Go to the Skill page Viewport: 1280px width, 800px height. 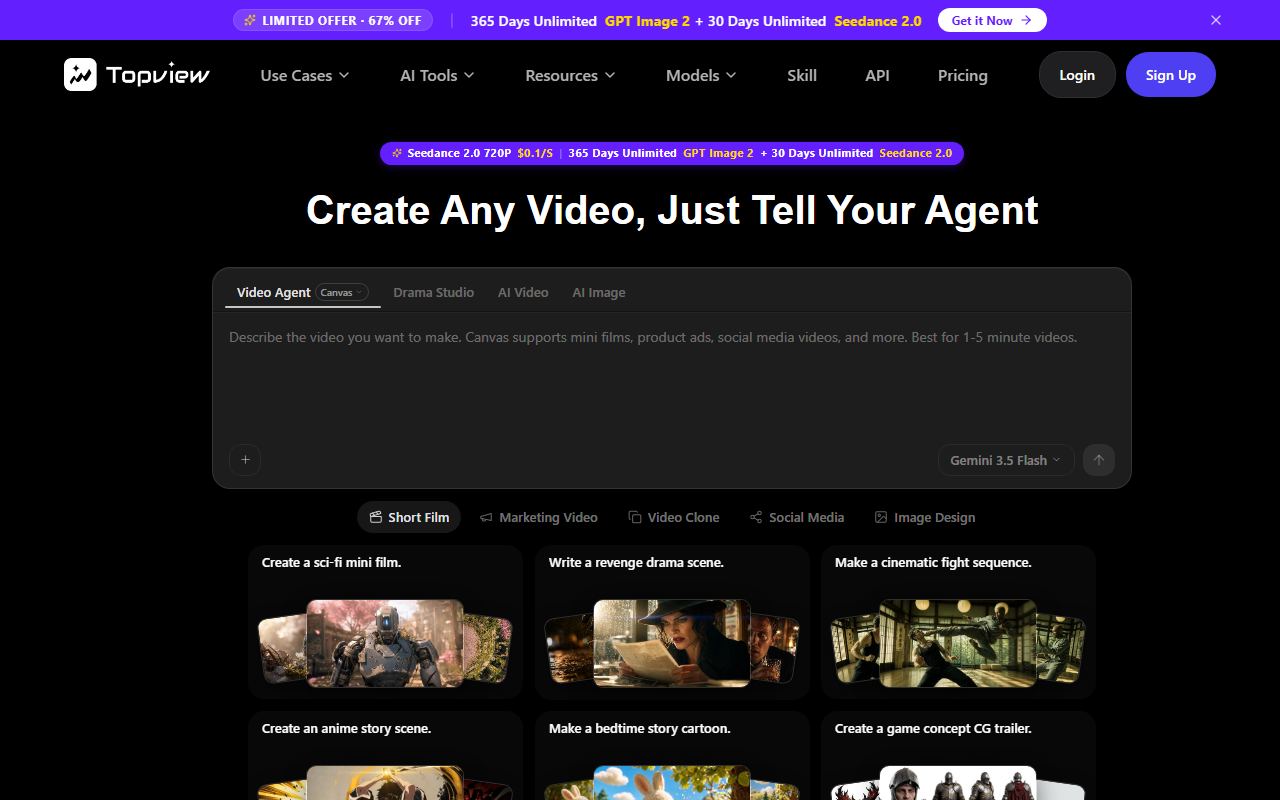tap(802, 75)
